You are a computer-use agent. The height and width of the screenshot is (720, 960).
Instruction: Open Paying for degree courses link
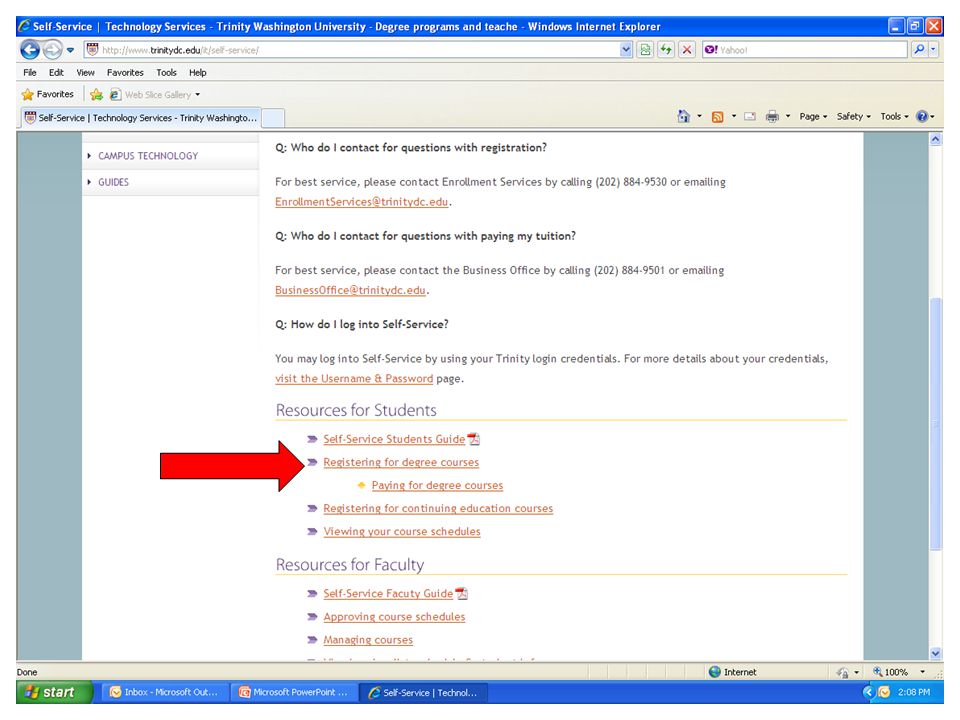point(437,486)
